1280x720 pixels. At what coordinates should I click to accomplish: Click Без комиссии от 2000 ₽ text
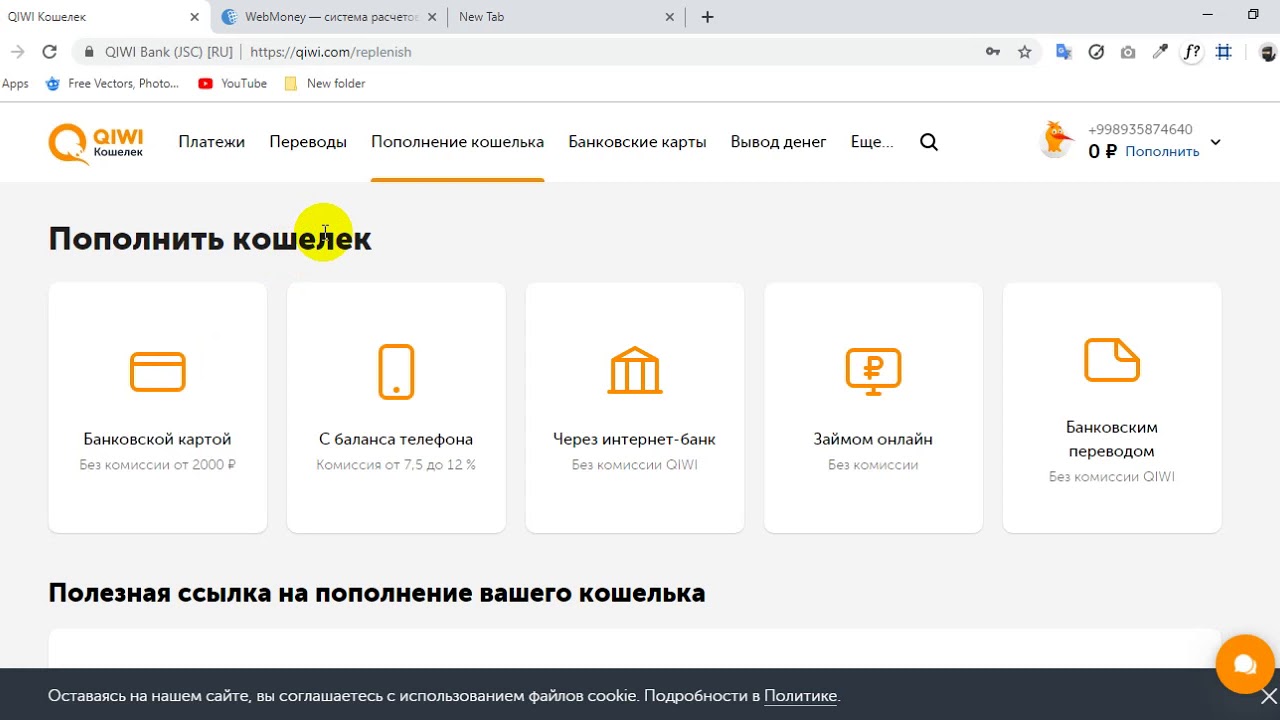point(158,465)
